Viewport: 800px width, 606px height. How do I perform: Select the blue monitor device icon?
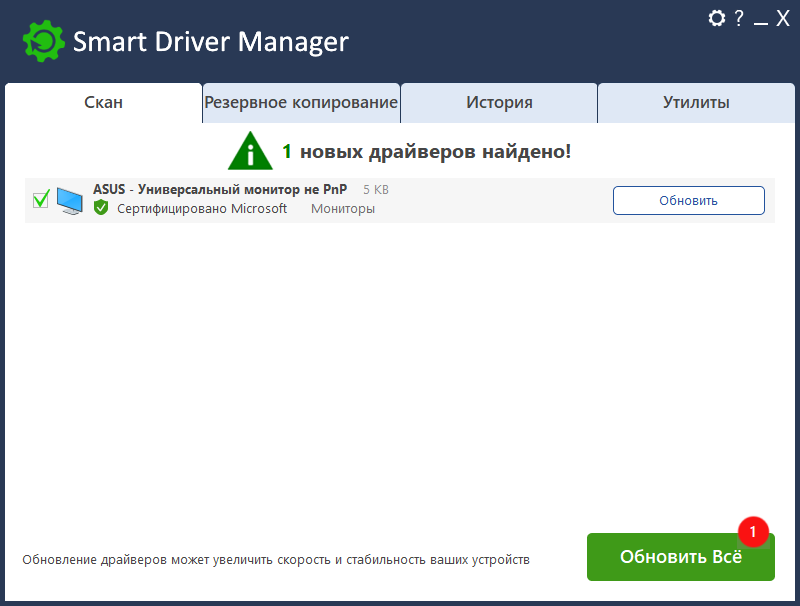[70, 200]
